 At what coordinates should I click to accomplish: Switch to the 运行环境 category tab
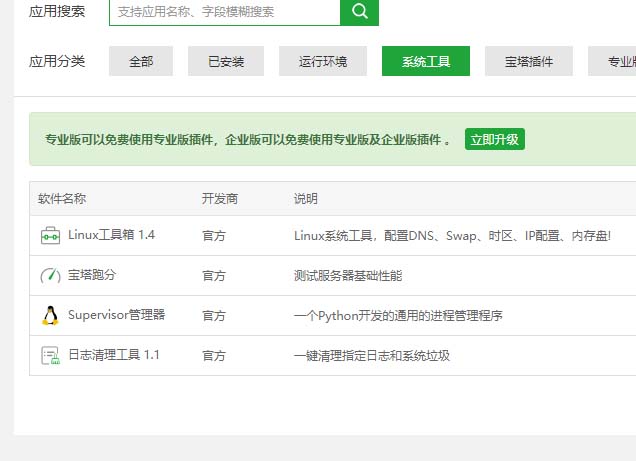pyautogui.click(x=323, y=61)
